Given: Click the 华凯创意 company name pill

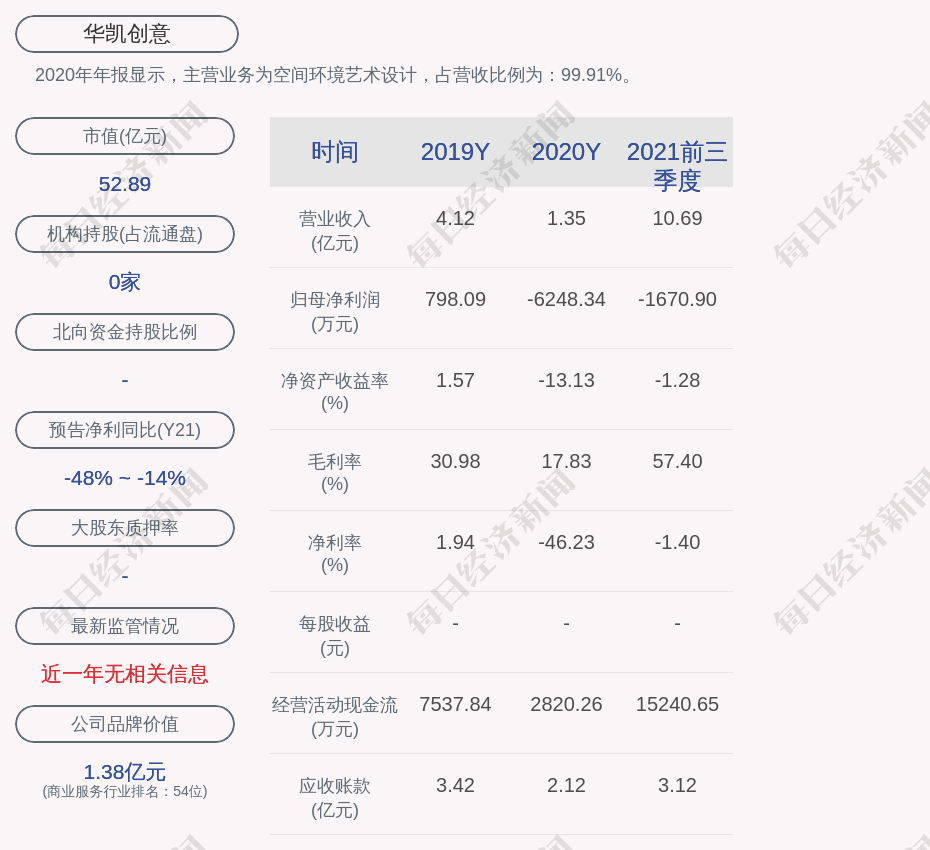Looking at the screenshot, I should pos(127,34).
